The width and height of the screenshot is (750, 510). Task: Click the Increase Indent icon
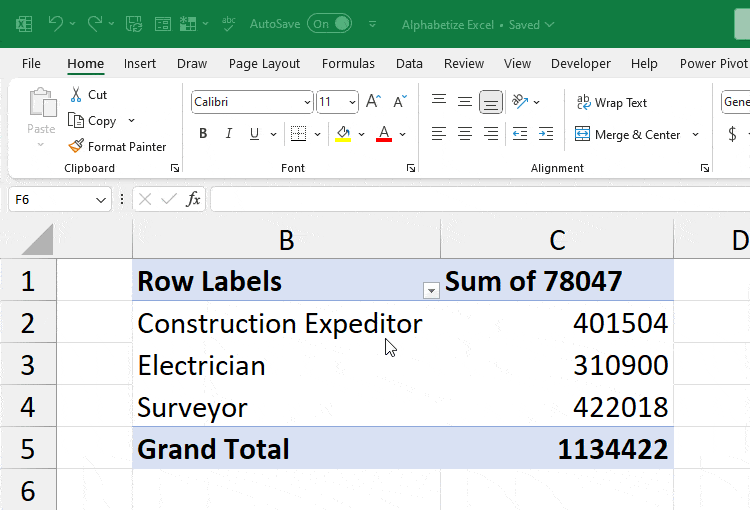pyautogui.click(x=546, y=133)
